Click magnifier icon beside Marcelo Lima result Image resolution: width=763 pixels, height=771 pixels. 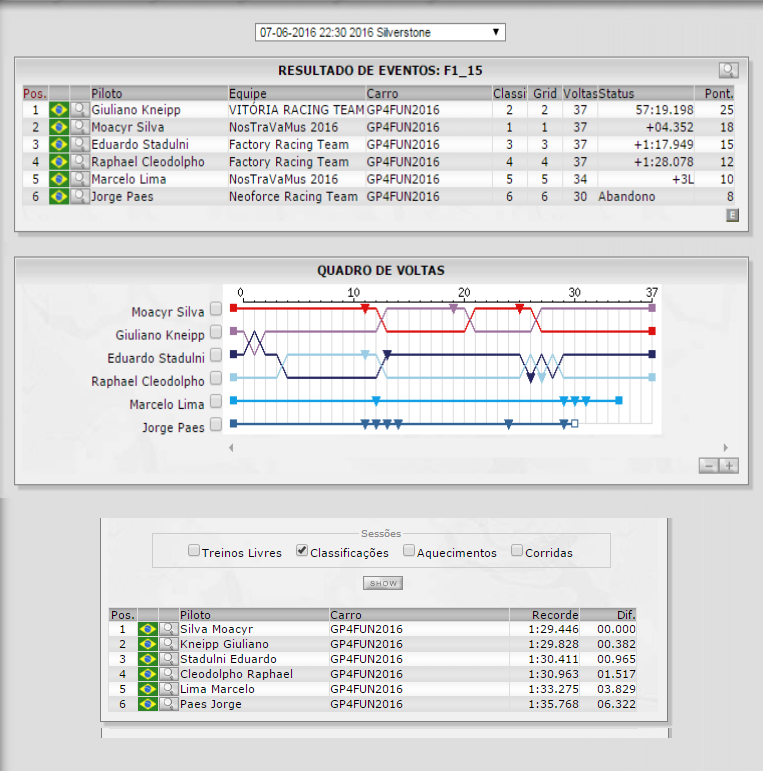pos(79,179)
